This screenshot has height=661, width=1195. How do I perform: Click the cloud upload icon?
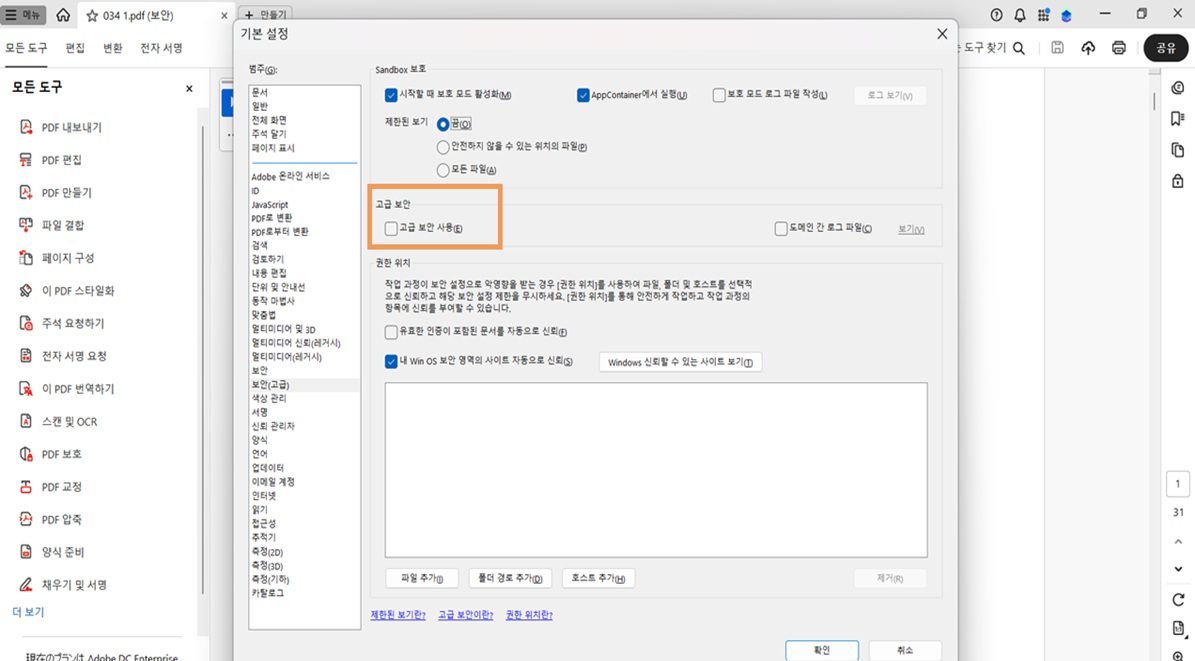(x=1088, y=48)
